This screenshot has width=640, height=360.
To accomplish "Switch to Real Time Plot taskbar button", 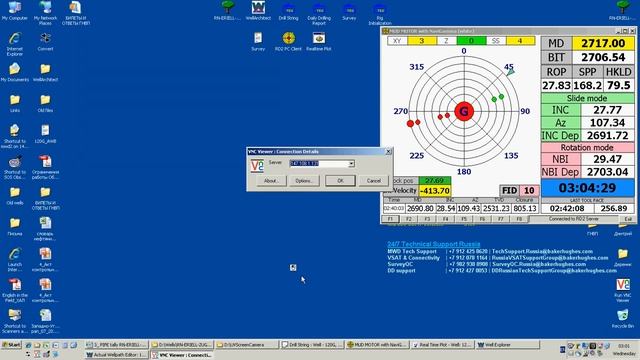I will (x=442, y=345).
